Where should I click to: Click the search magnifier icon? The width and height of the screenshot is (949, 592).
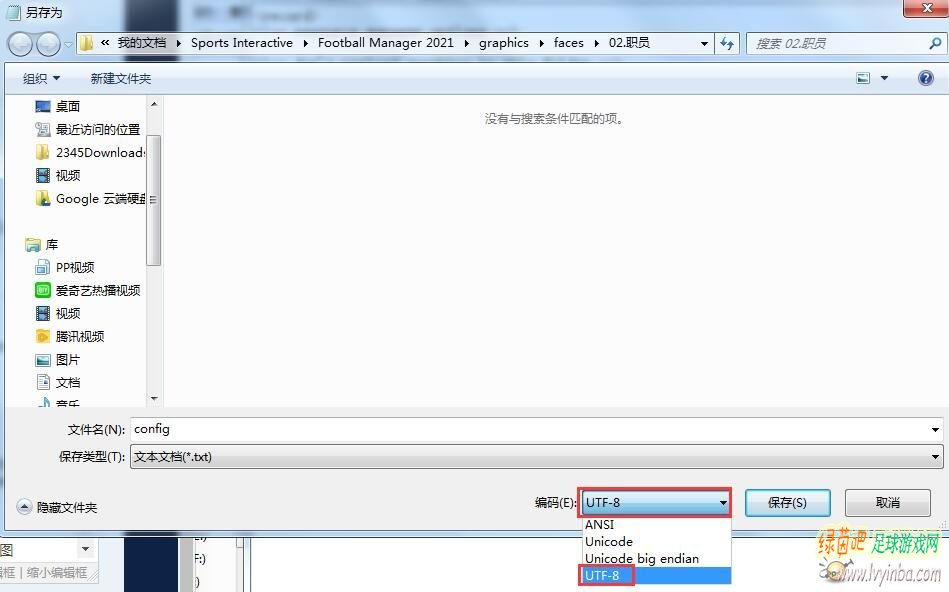click(x=935, y=44)
